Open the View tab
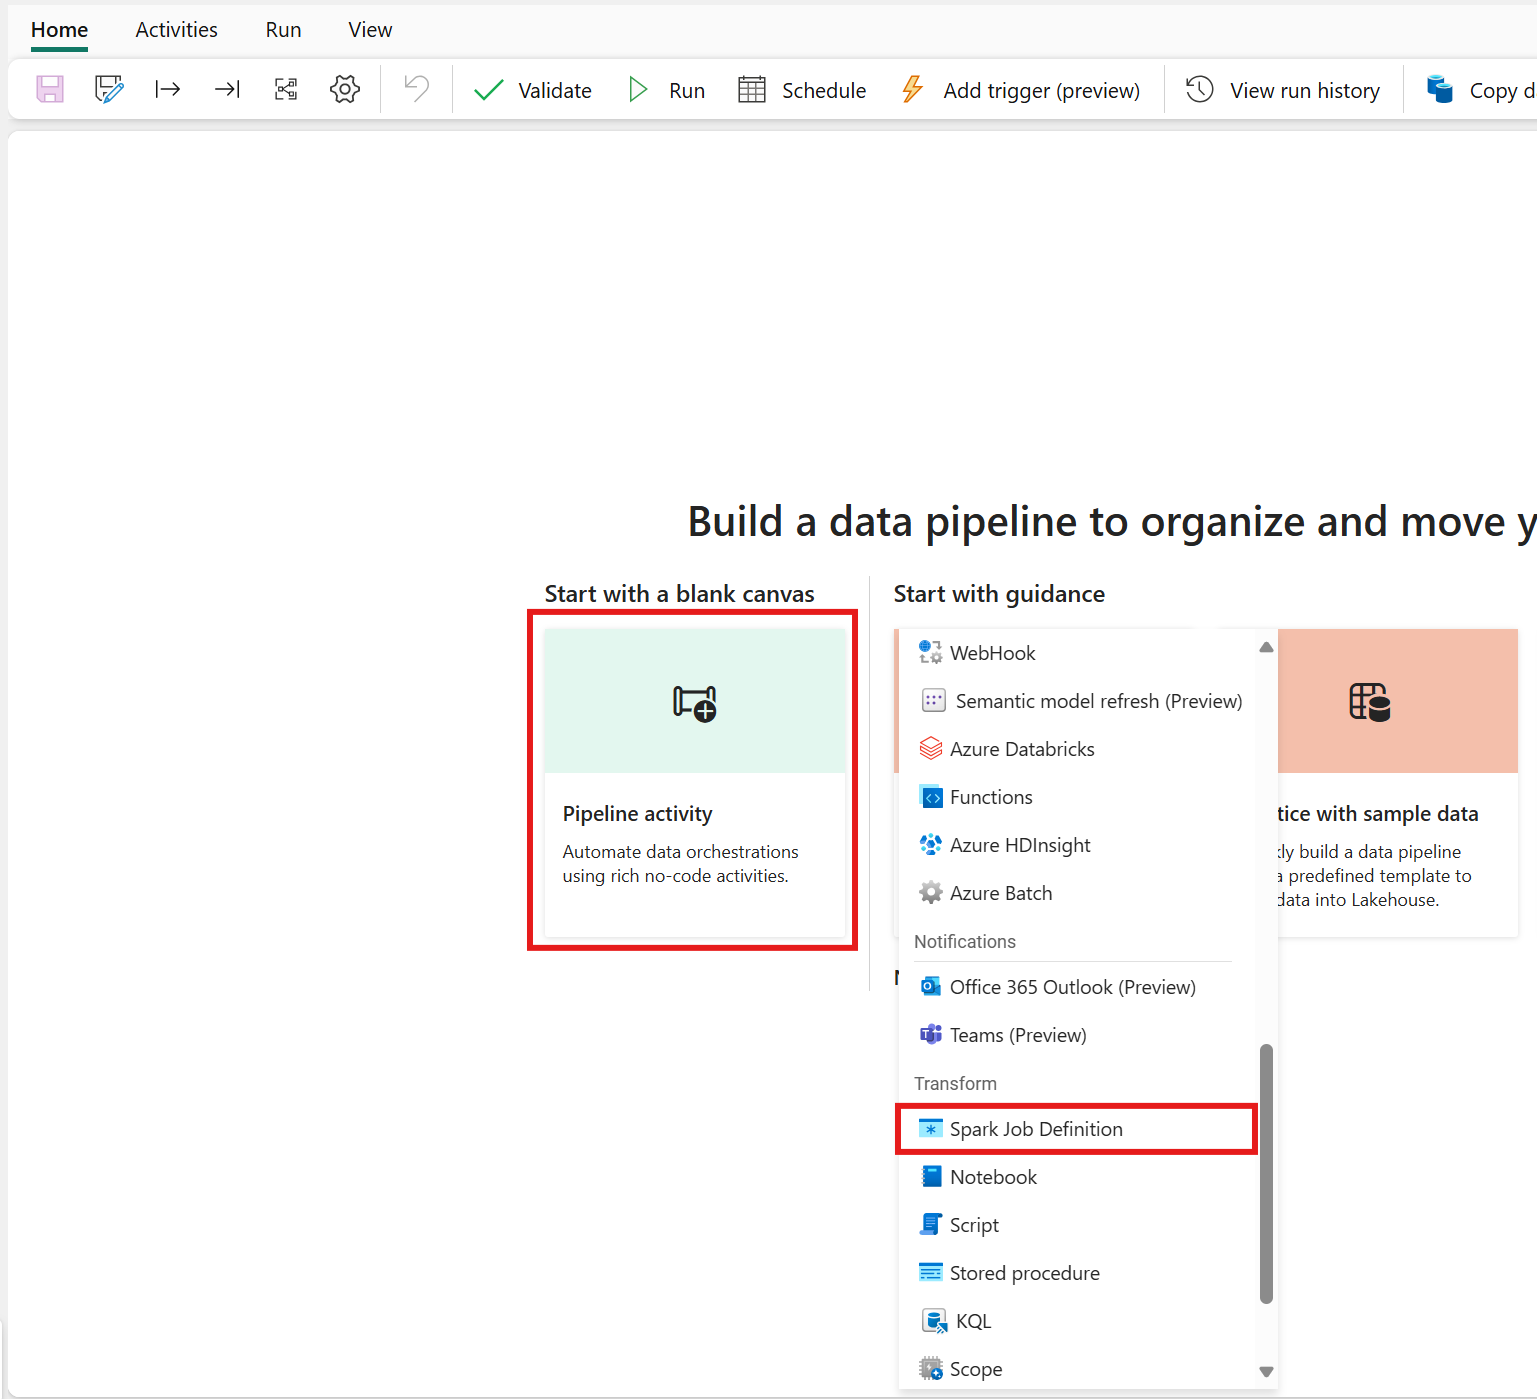This screenshot has height=1399, width=1537. click(370, 30)
